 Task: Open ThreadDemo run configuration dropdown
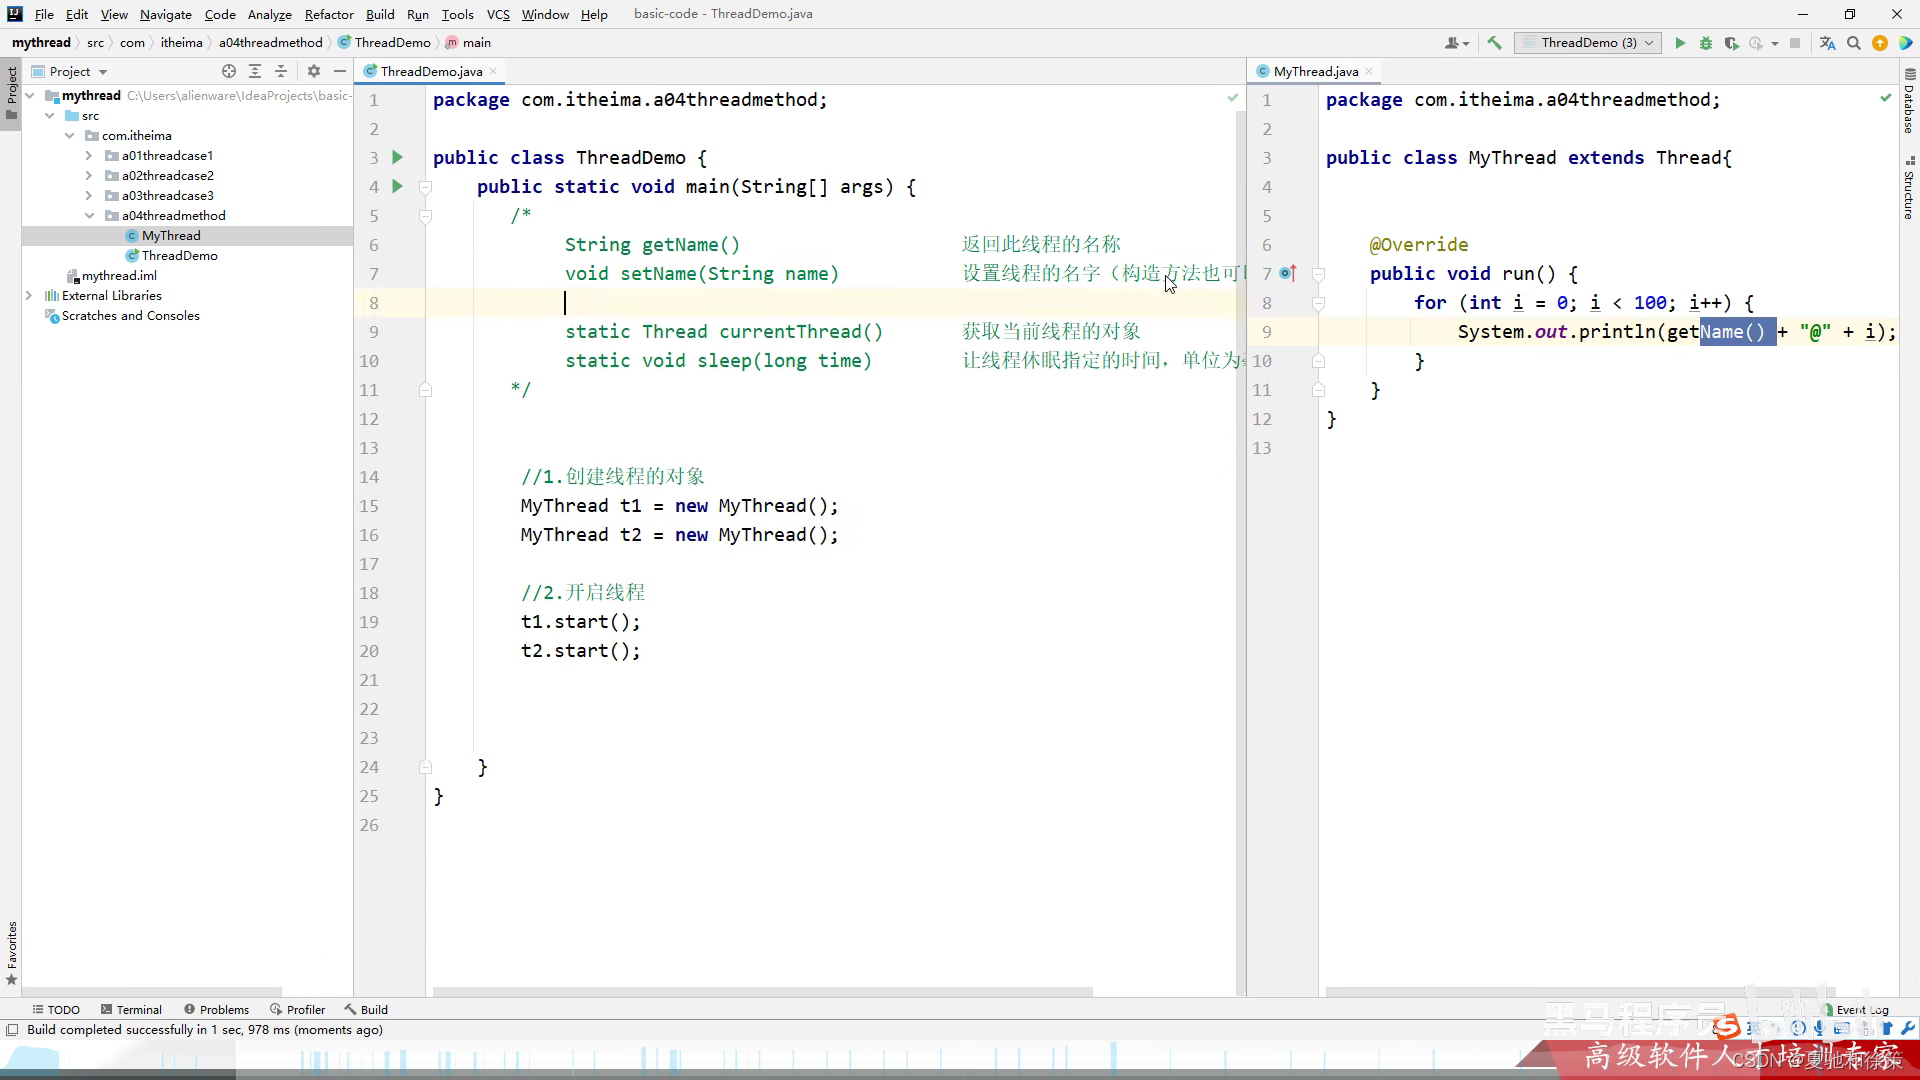pos(1588,43)
